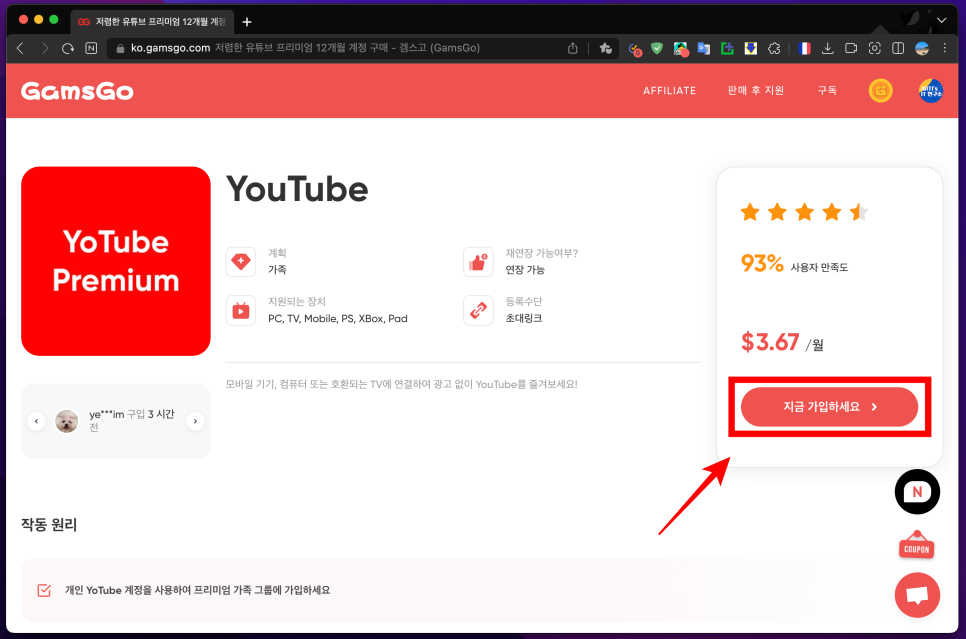Open the extensions puzzle icon
Image resolution: width=966 pixels, height=639 pixels.
(x=774, y=48)
